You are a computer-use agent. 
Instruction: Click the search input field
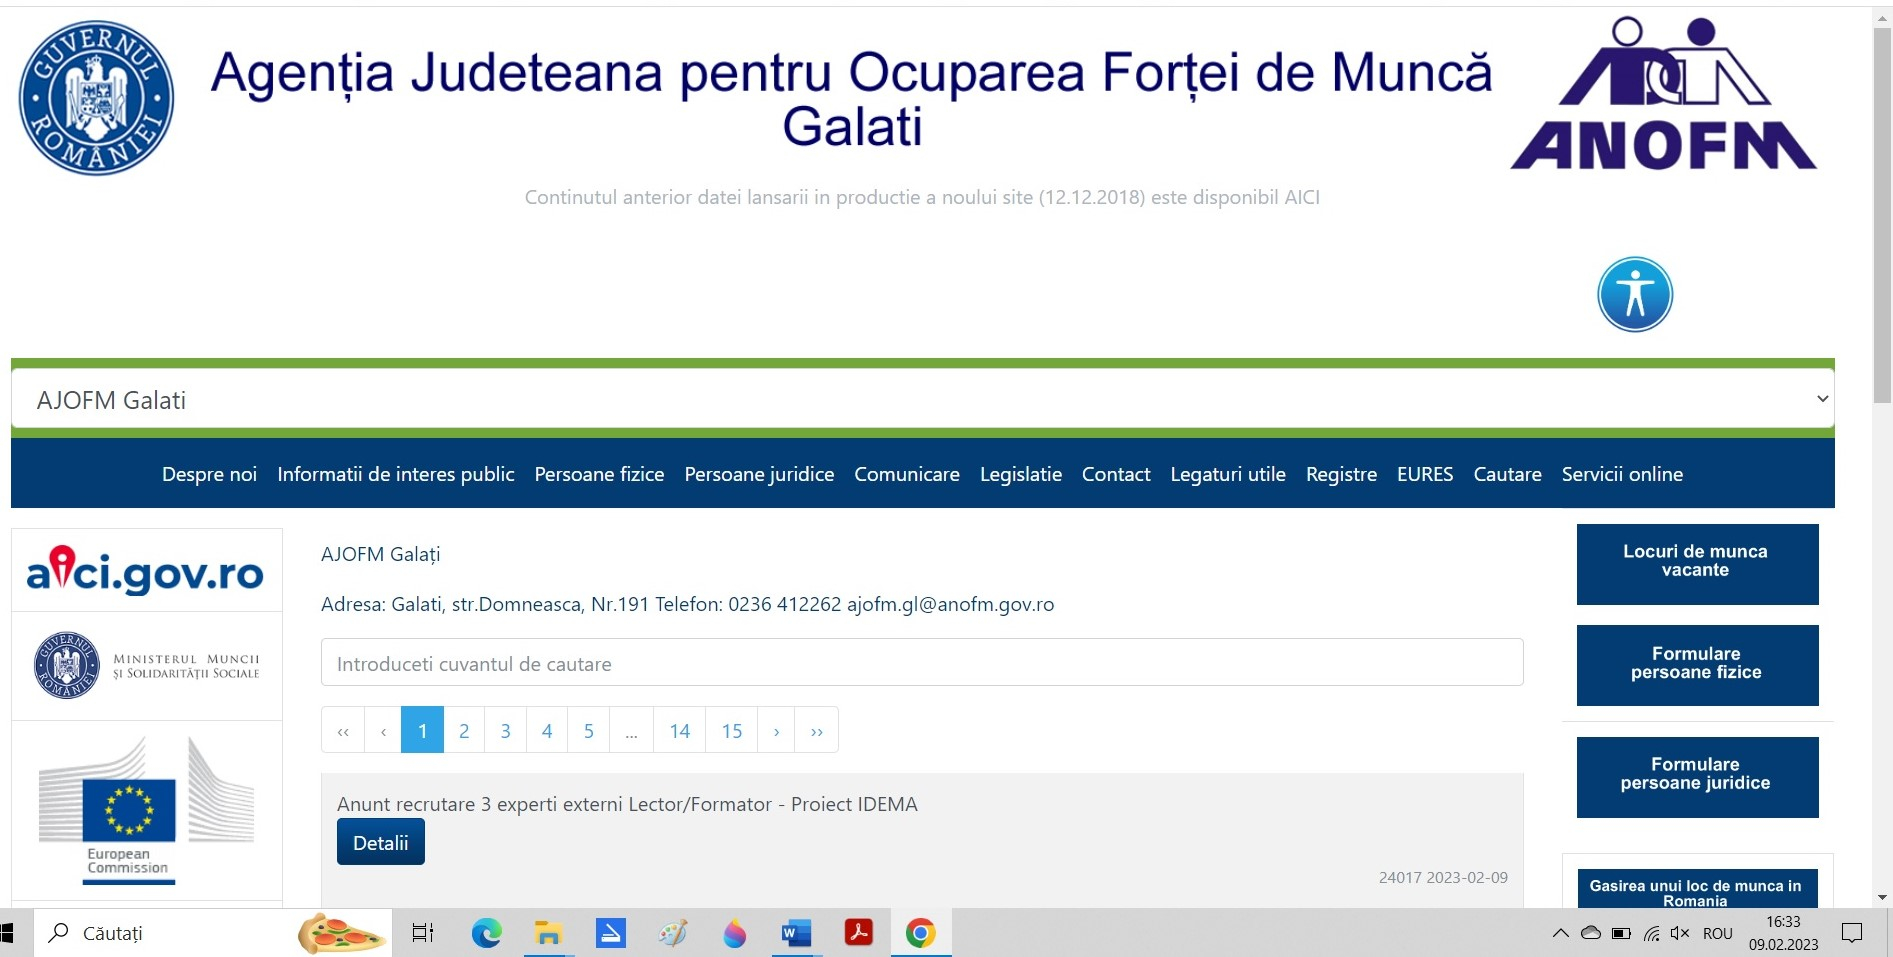click(920, 663)
